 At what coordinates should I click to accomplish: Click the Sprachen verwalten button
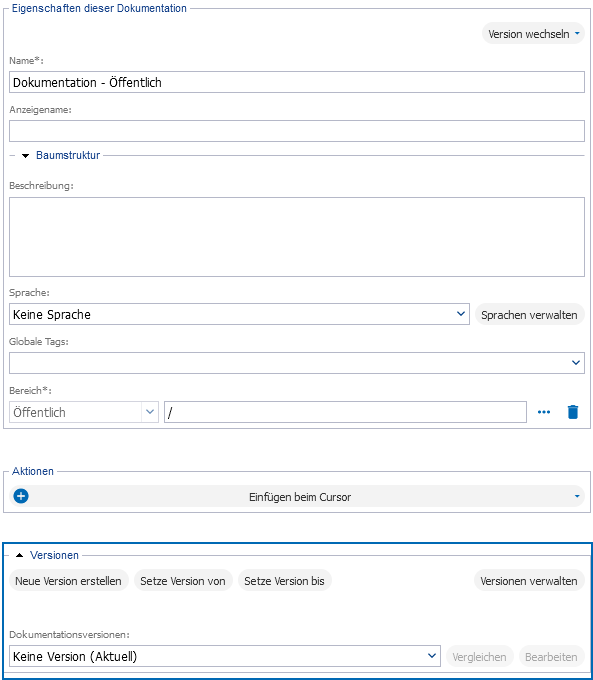point(530,314)
